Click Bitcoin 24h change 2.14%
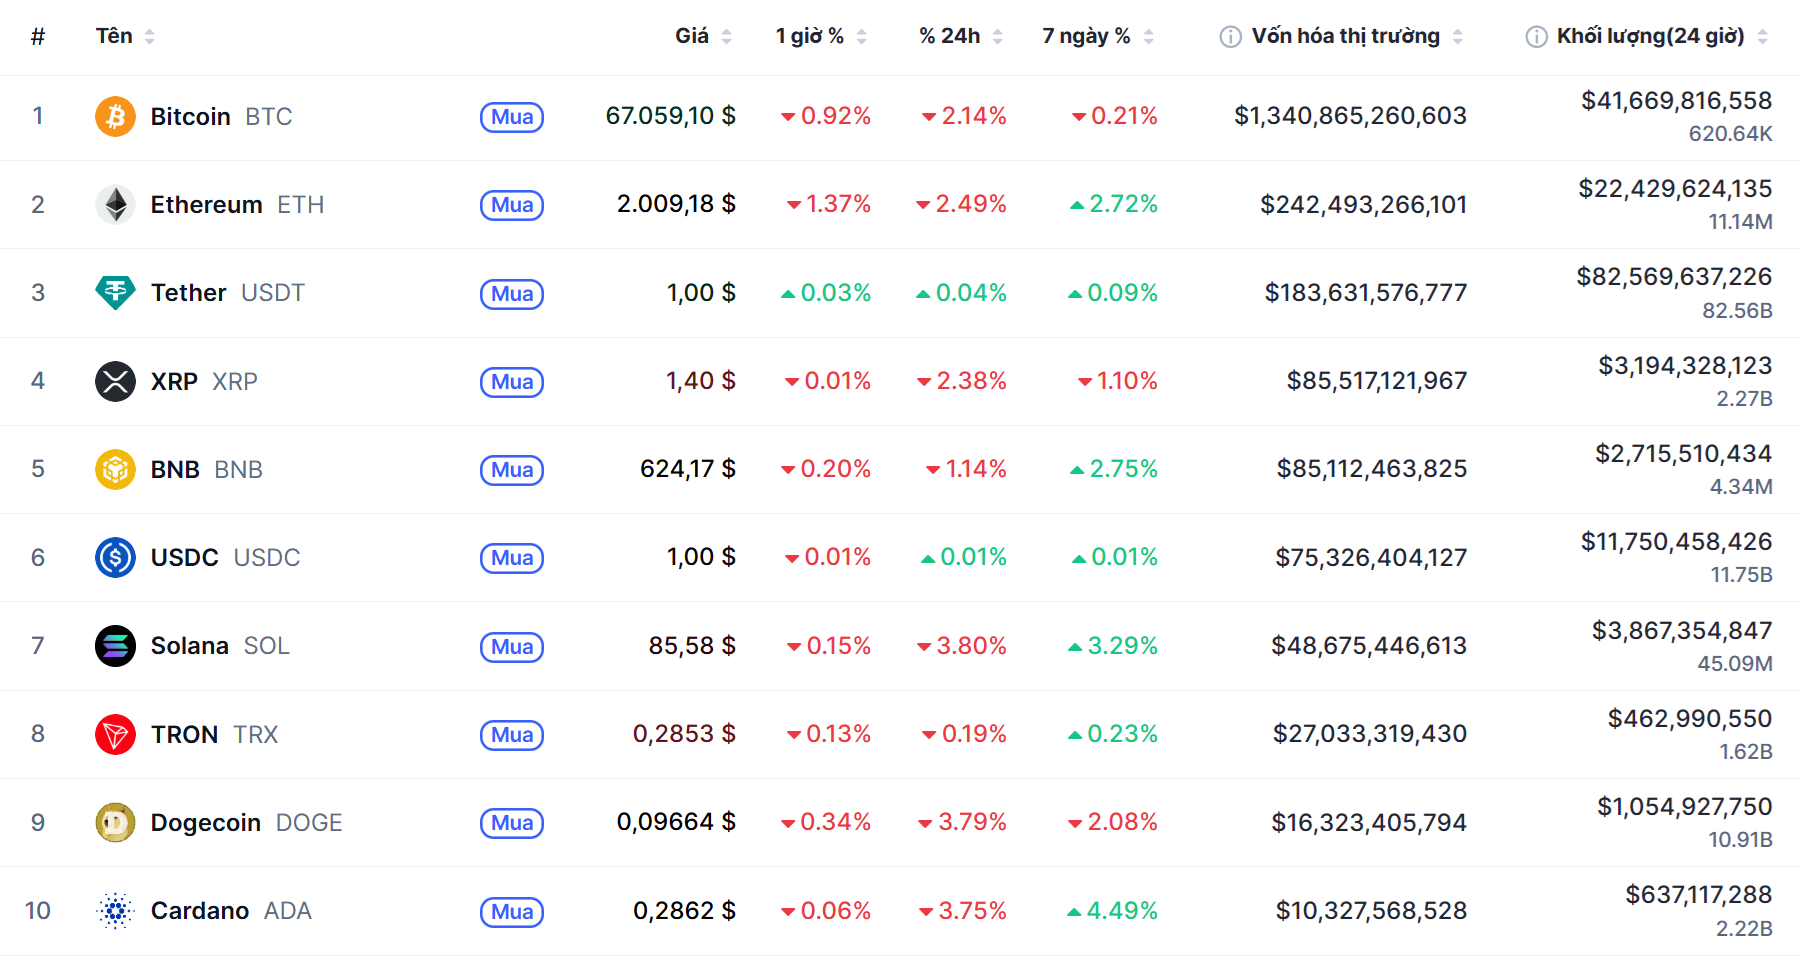The height and width of the screenshot is (963, 1801). click(x=964, y=116)
